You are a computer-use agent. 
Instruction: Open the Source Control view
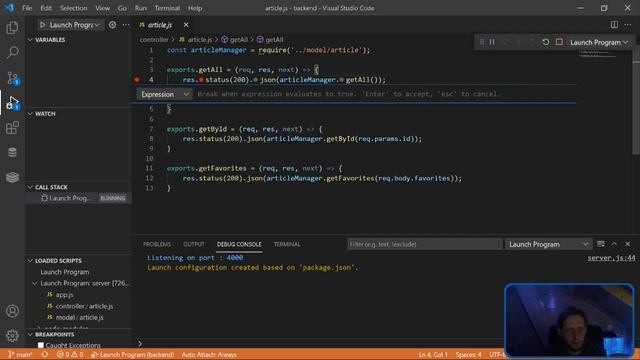(12, 78)
